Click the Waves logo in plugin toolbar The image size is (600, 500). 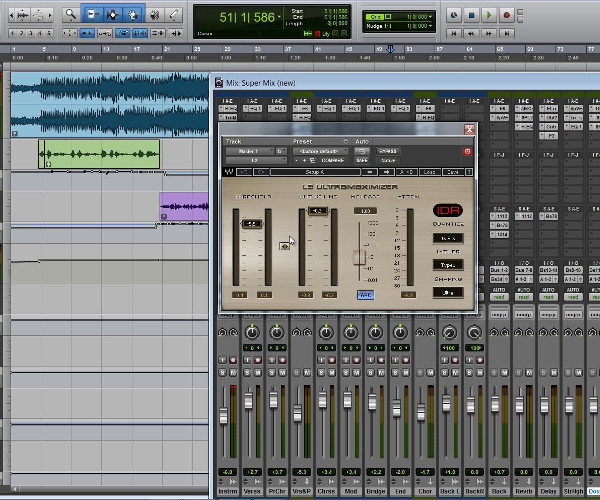228,172
